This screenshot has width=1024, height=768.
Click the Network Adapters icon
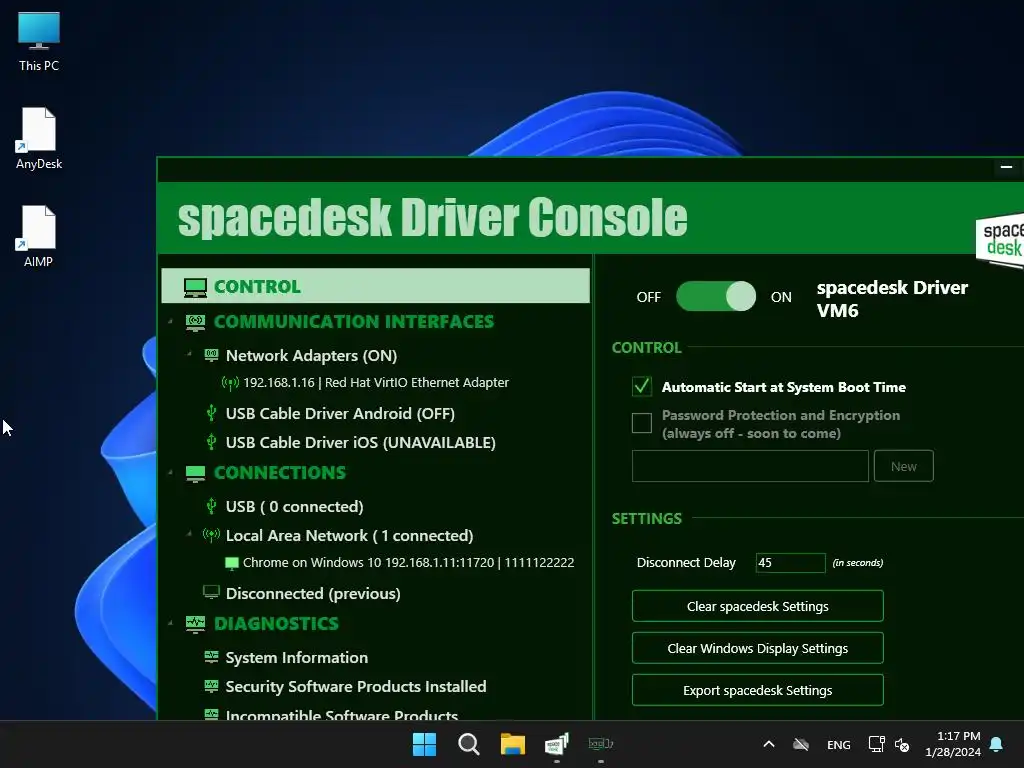[211, 355]
